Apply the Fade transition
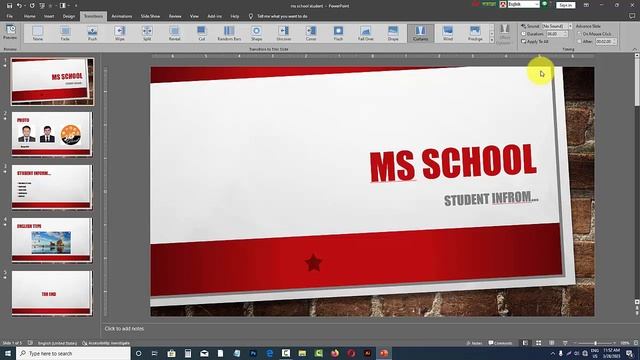Image resolution: width=640 pixels, height=360 pixels. point(65,33)
